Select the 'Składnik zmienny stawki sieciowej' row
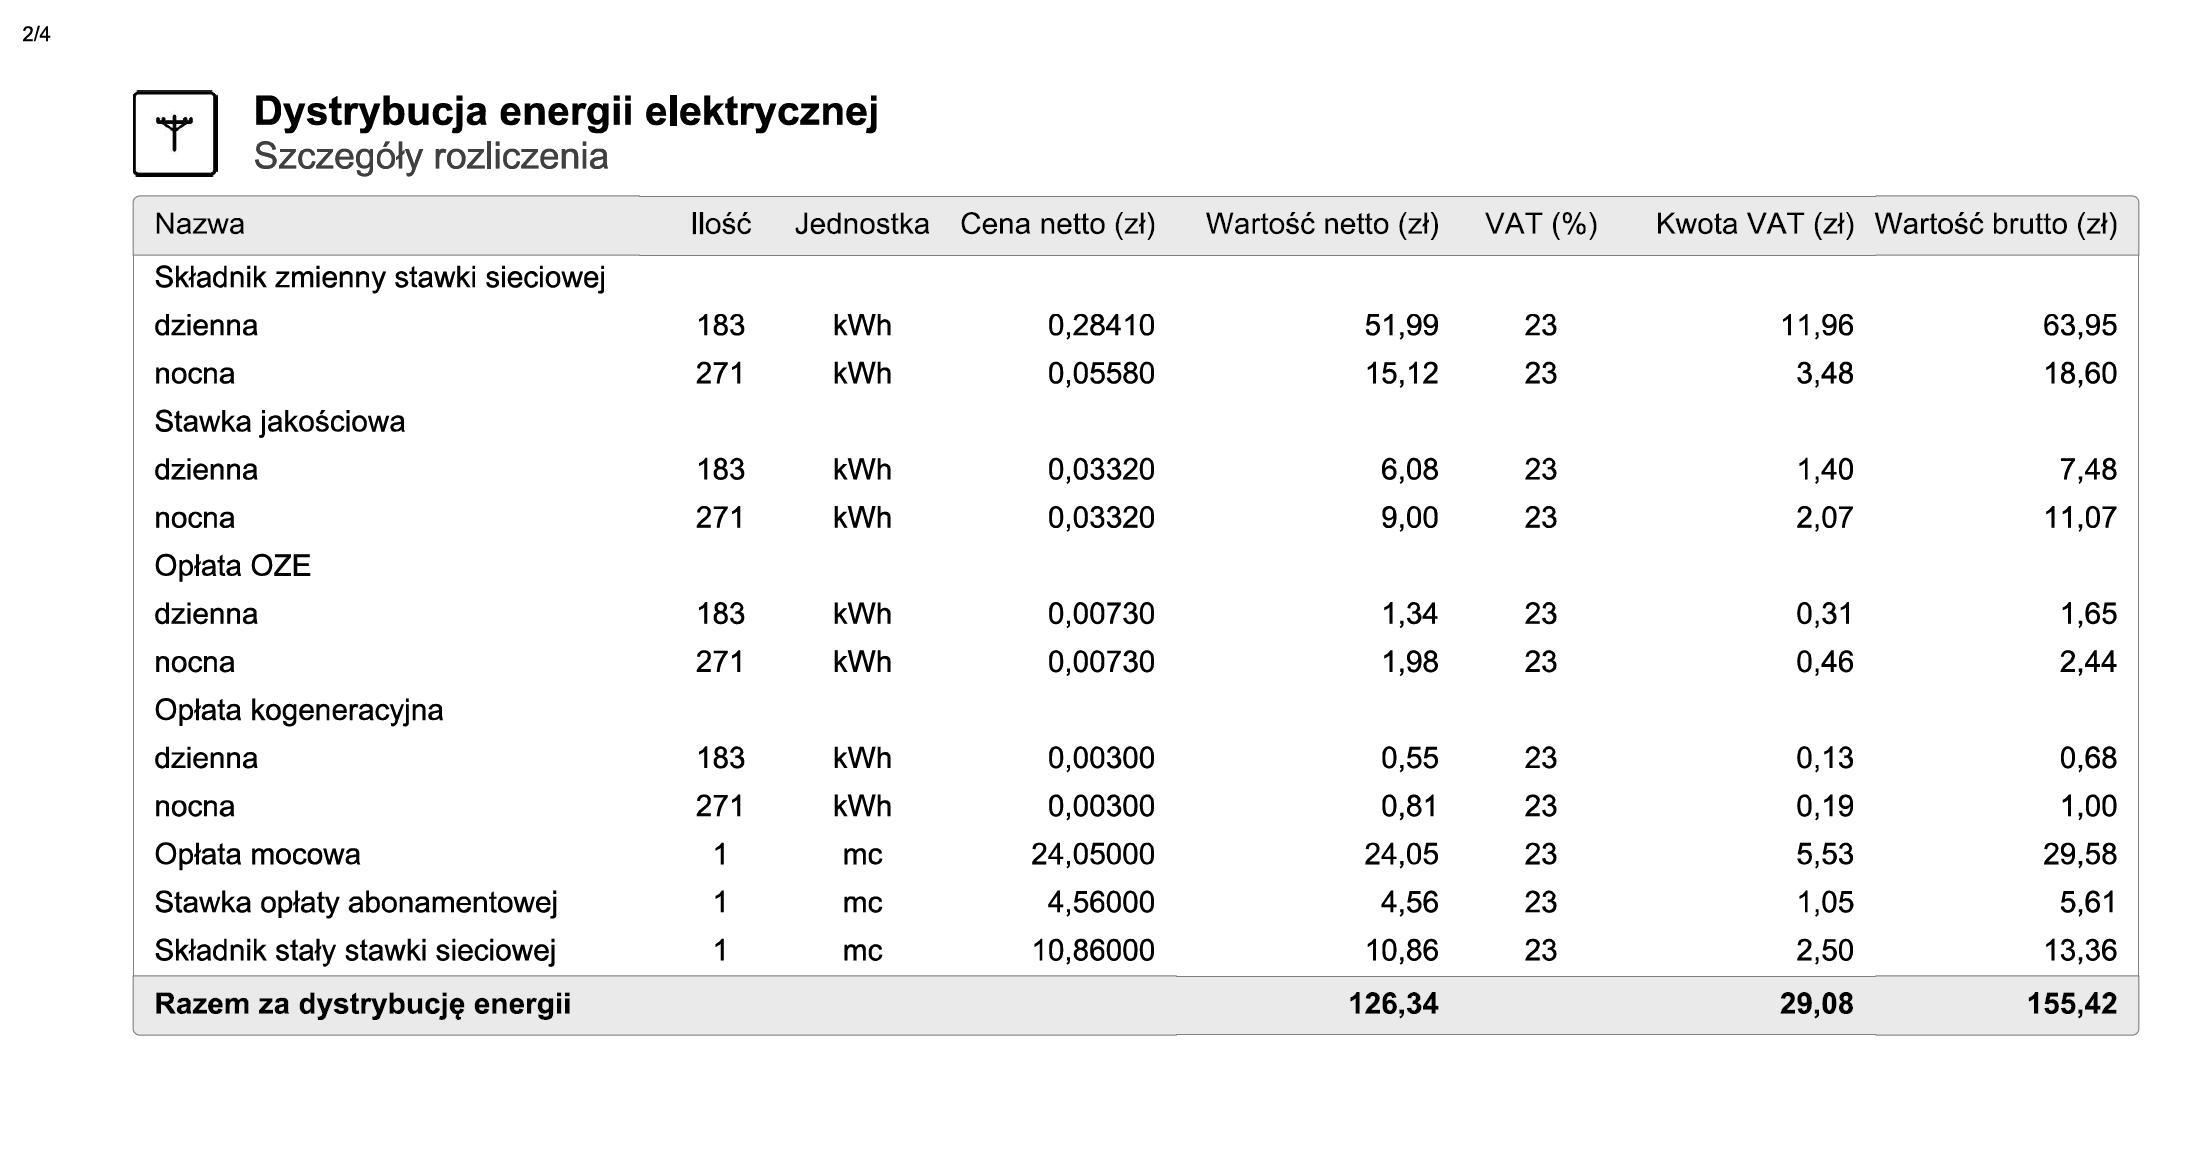This screenshot has height=1151, width=2207. coord(1136,278)
